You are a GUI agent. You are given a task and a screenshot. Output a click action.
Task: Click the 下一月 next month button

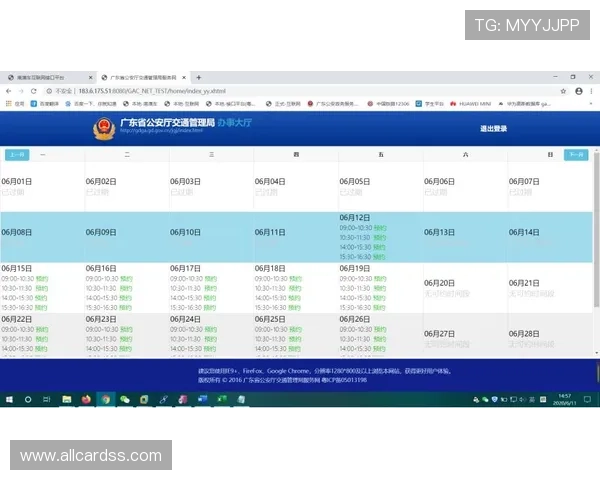[x=576, y=155]
